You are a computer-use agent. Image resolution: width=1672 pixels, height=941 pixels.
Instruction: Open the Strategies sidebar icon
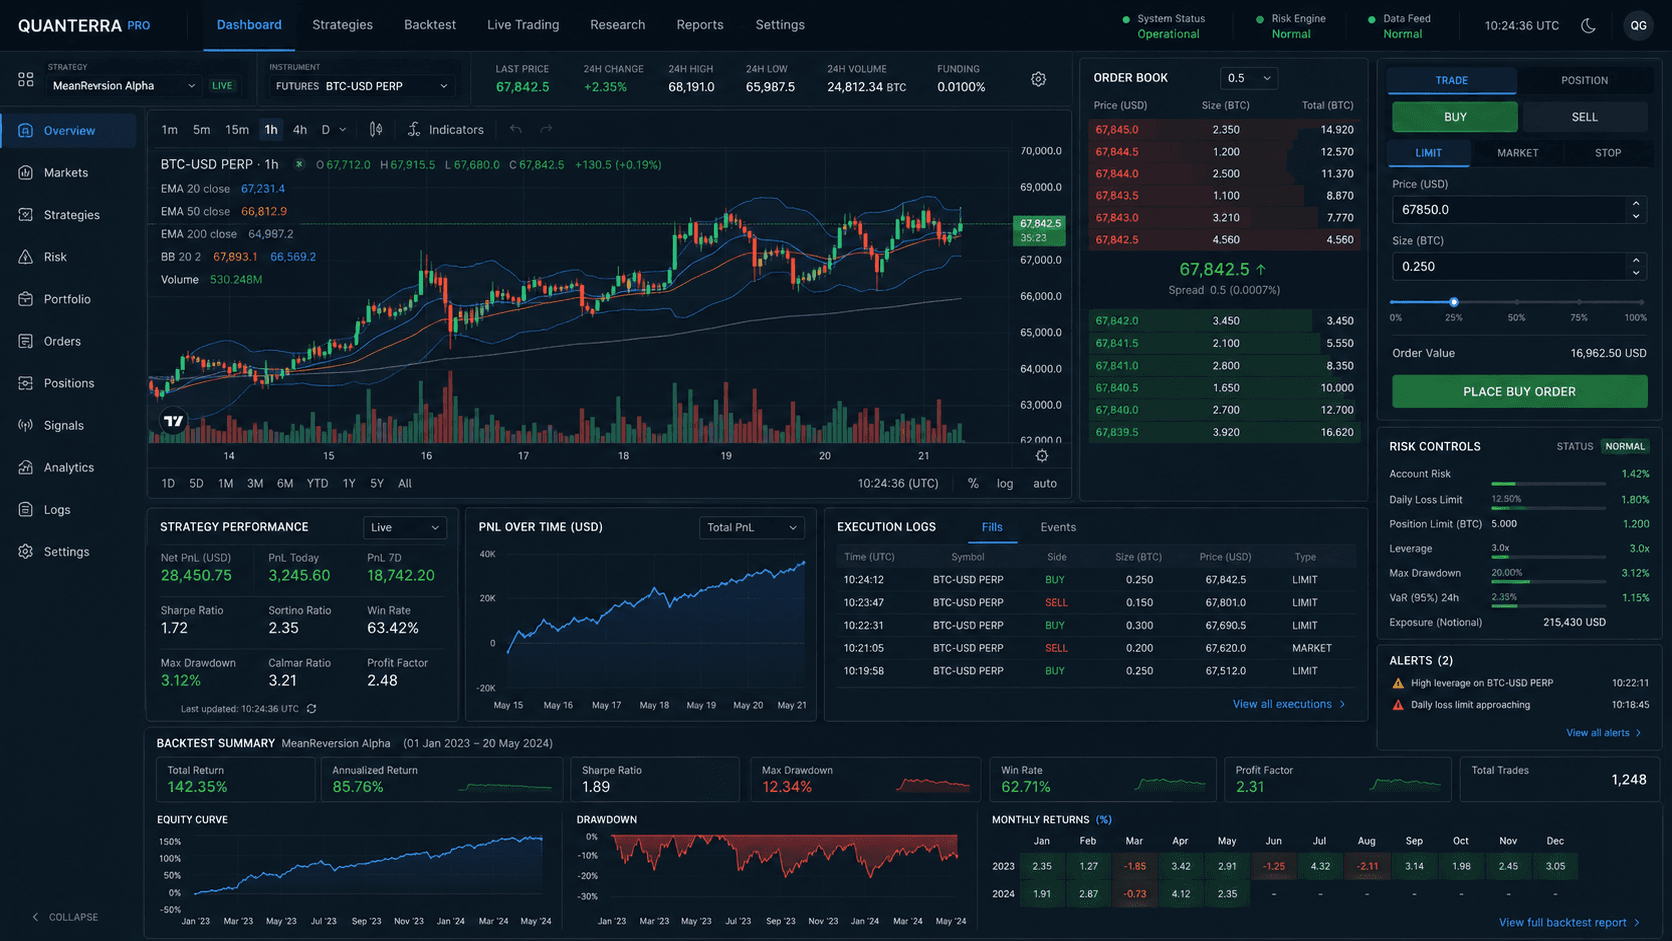click(26, 215)
